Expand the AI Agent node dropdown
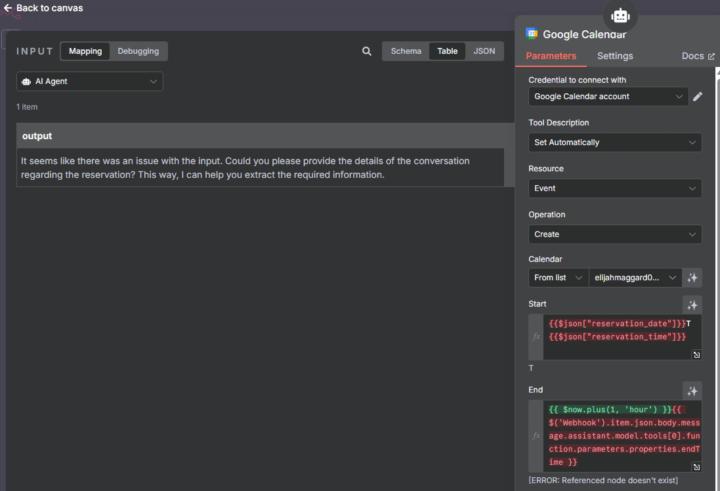 [90, 82]
